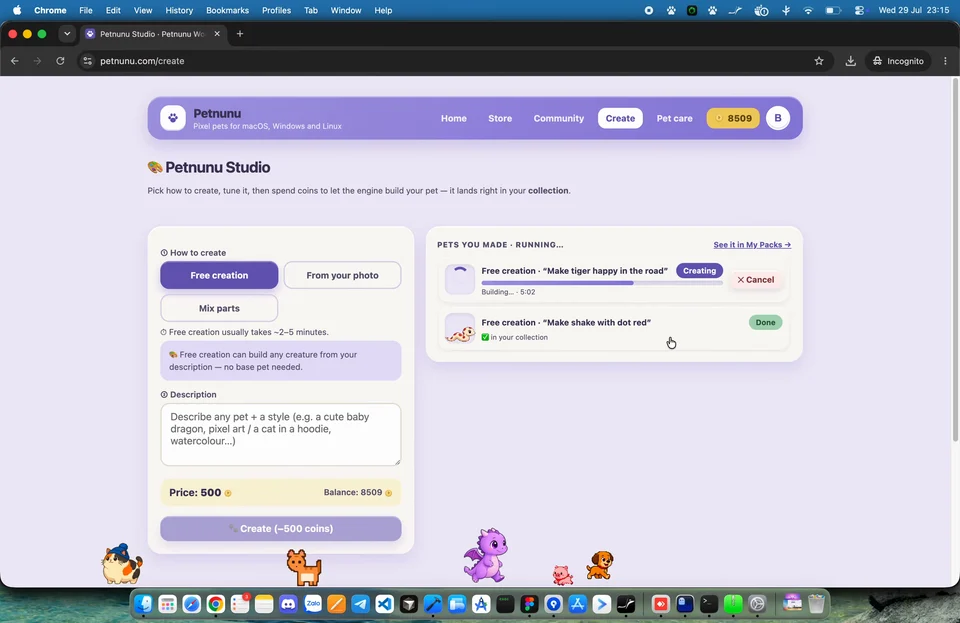Open Reminders from the dock

coord(239,604)
